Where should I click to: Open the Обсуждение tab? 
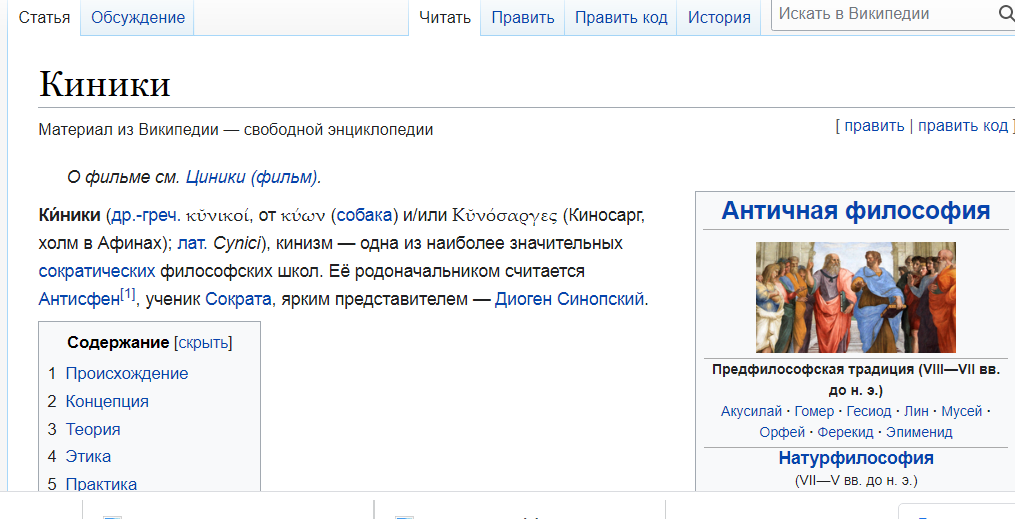click(x=138, y=17)
